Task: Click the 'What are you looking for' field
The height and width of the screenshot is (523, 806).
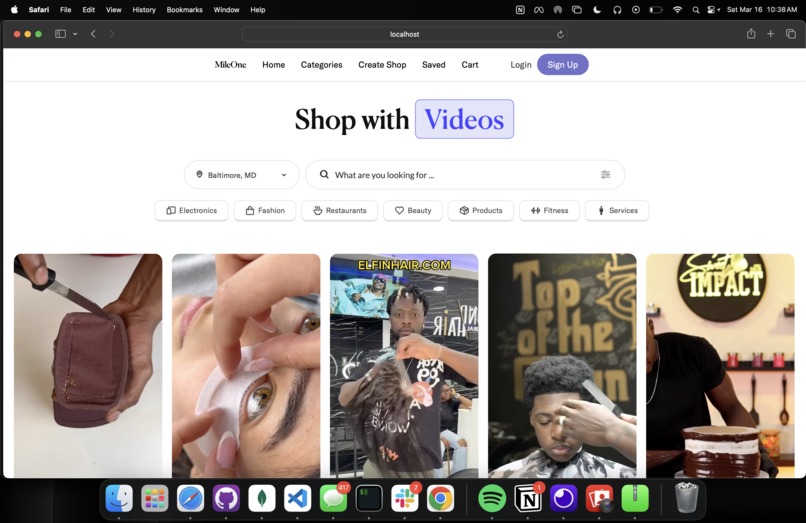Action: point(465,175)
